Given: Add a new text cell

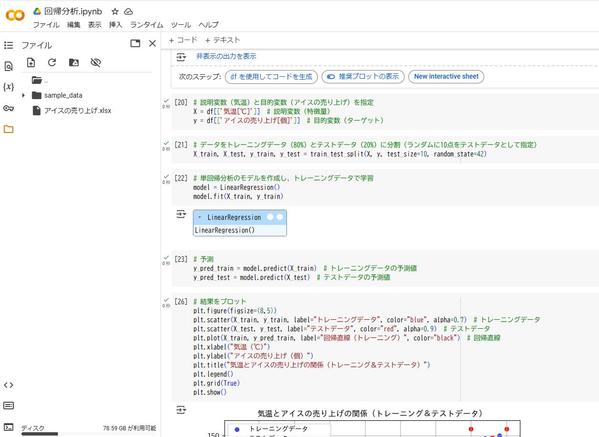Looking at the screenshot, I should coord(222,40).
